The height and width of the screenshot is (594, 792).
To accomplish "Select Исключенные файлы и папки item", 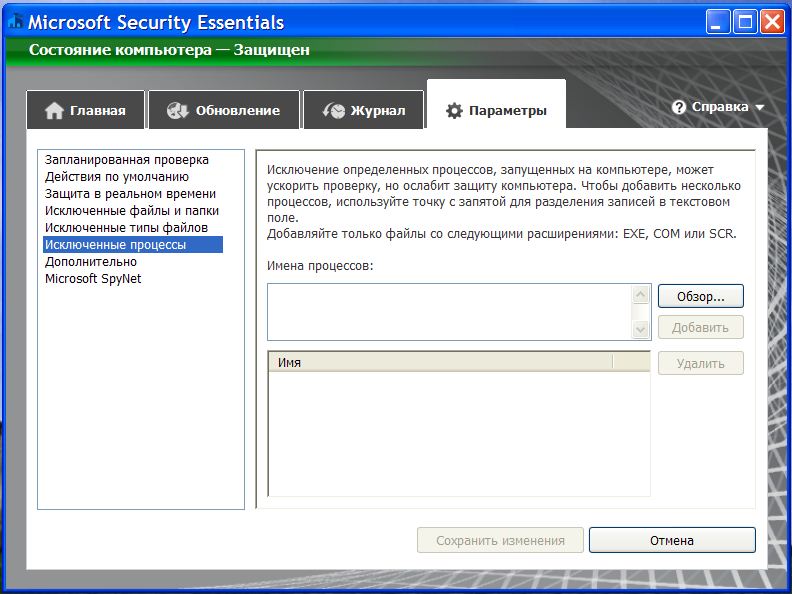I will pos(132,211).
